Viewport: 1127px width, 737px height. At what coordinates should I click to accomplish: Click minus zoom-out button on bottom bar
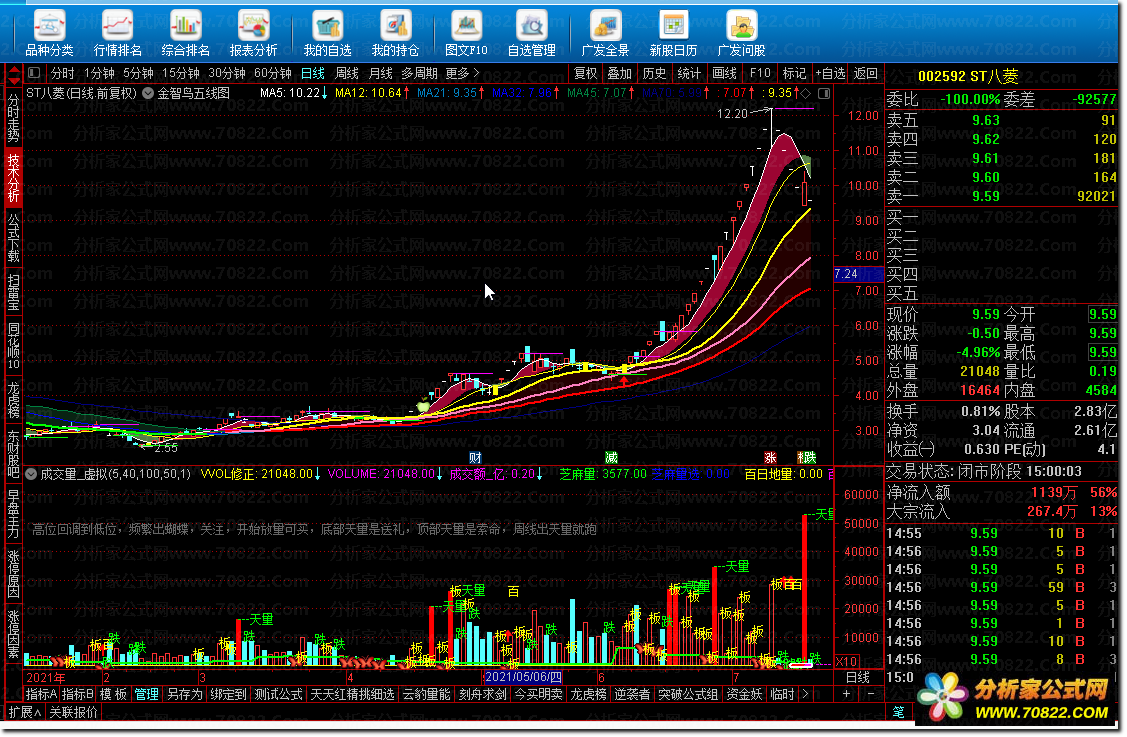tap(871, 694)
